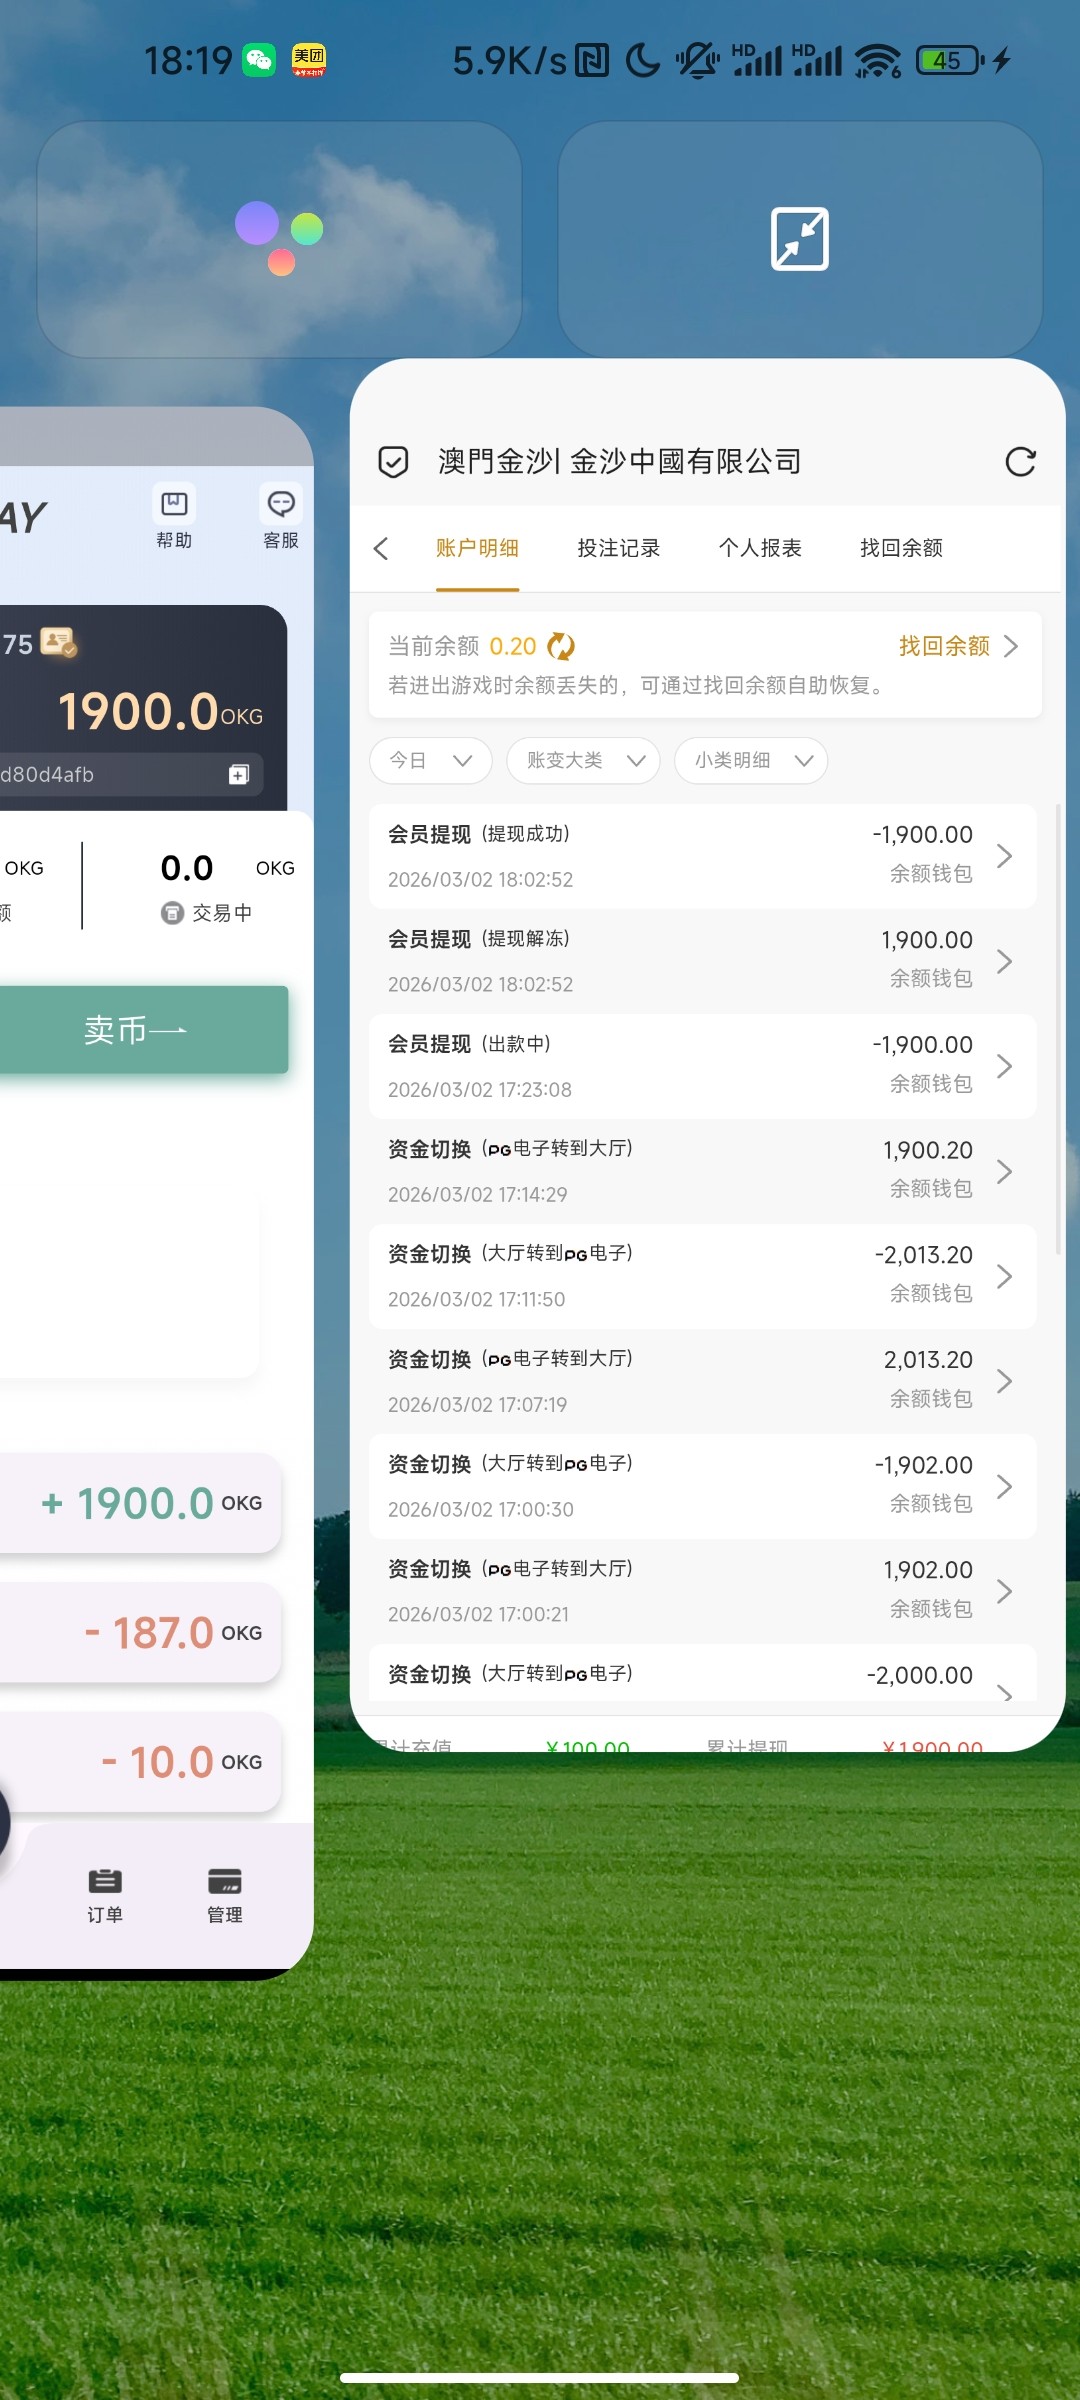Tap the shield icon beside the page title
The height and width of the screenshot is (2400, 1080).
tap(393, 462)
